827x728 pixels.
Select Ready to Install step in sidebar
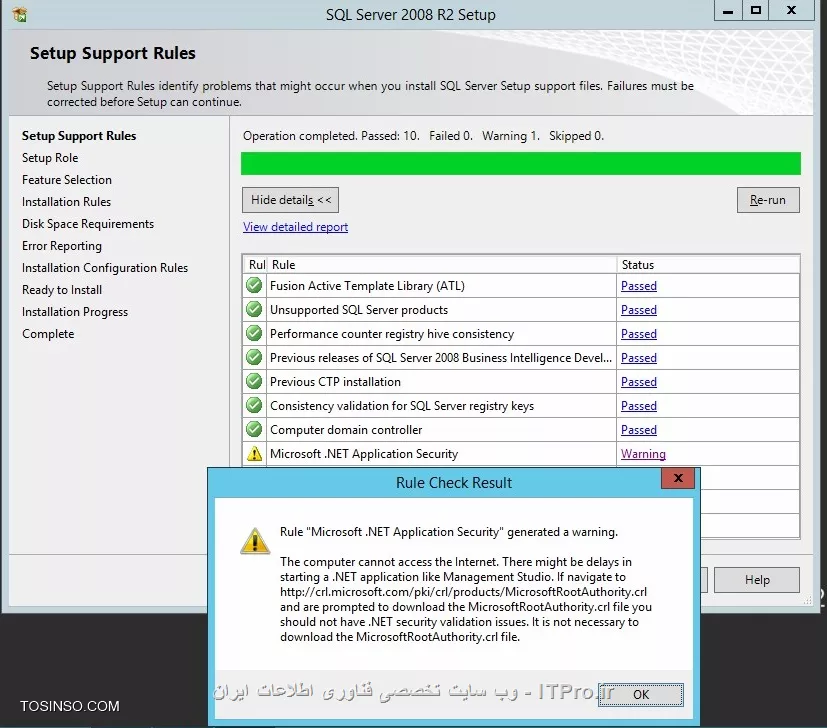point(62,290)
